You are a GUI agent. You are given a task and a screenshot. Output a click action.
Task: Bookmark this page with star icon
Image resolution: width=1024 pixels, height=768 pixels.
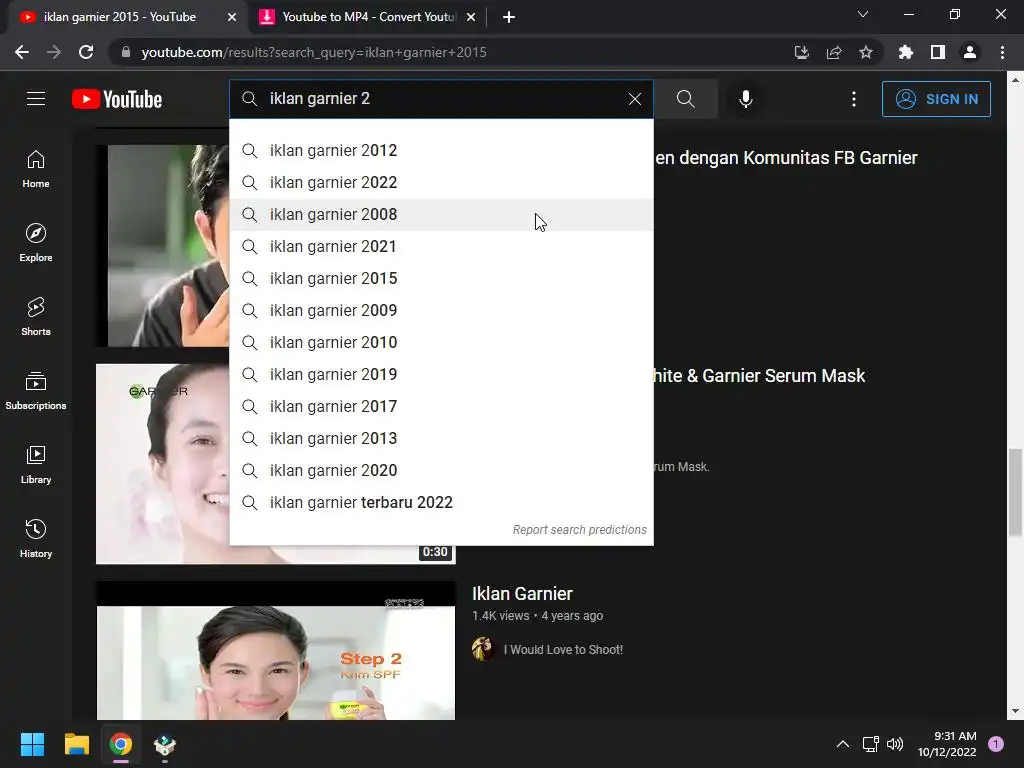click(865, 52)
